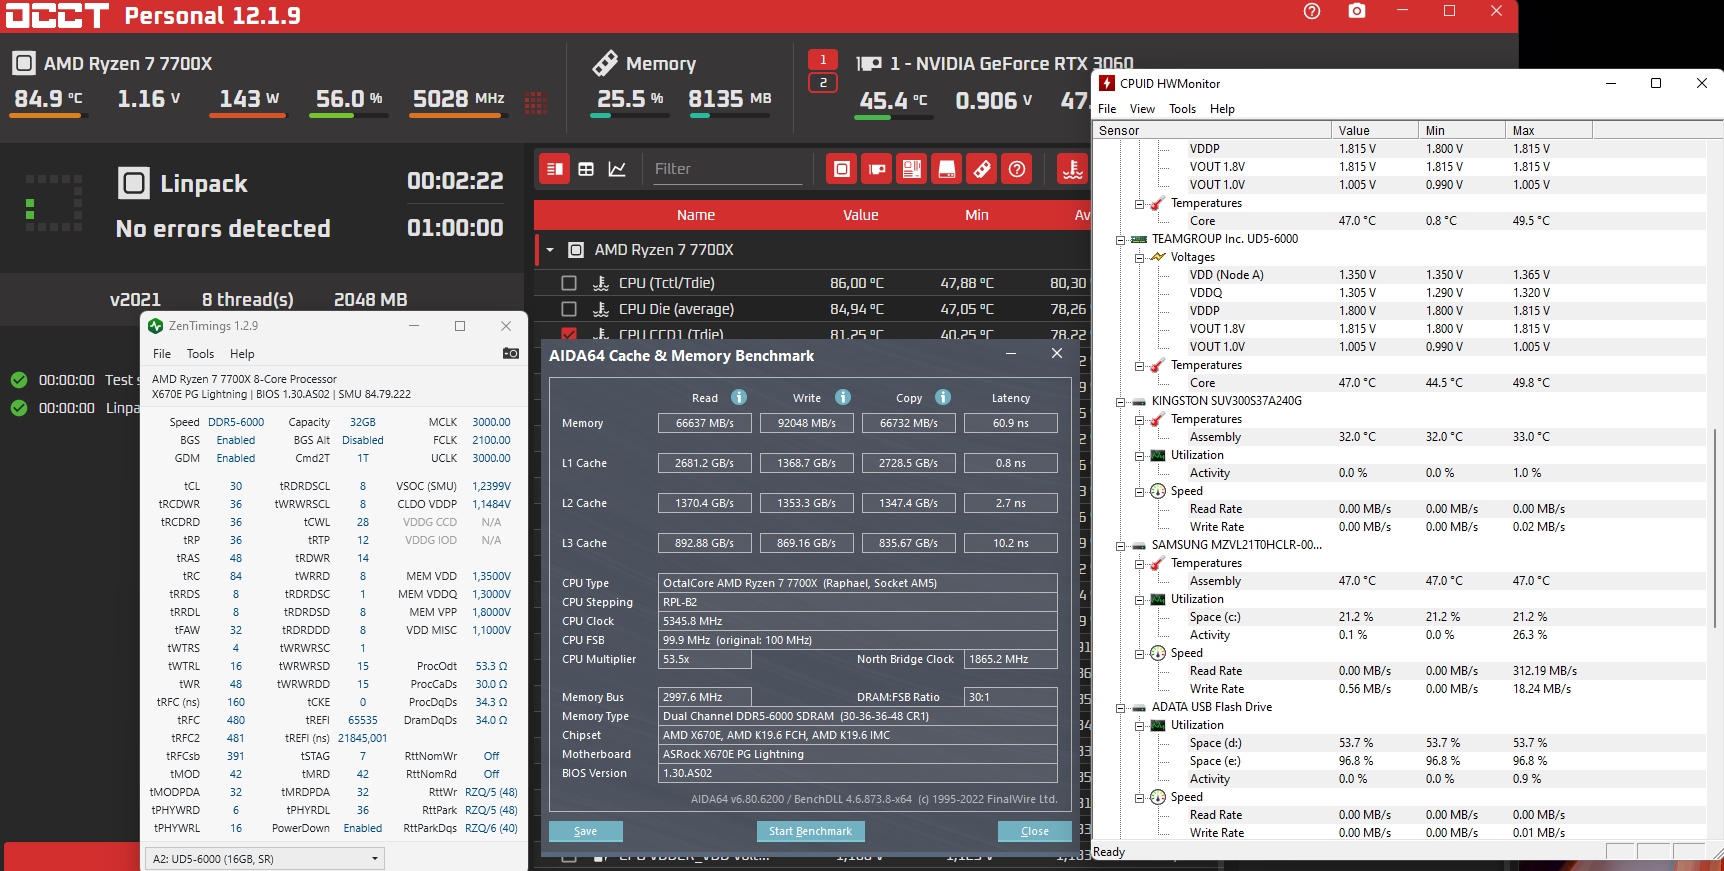The image size is (1724, 871).
Task: Collapse the TEAMGROUP Inc. UD5-6000 node
Action: pos(1120,240)
